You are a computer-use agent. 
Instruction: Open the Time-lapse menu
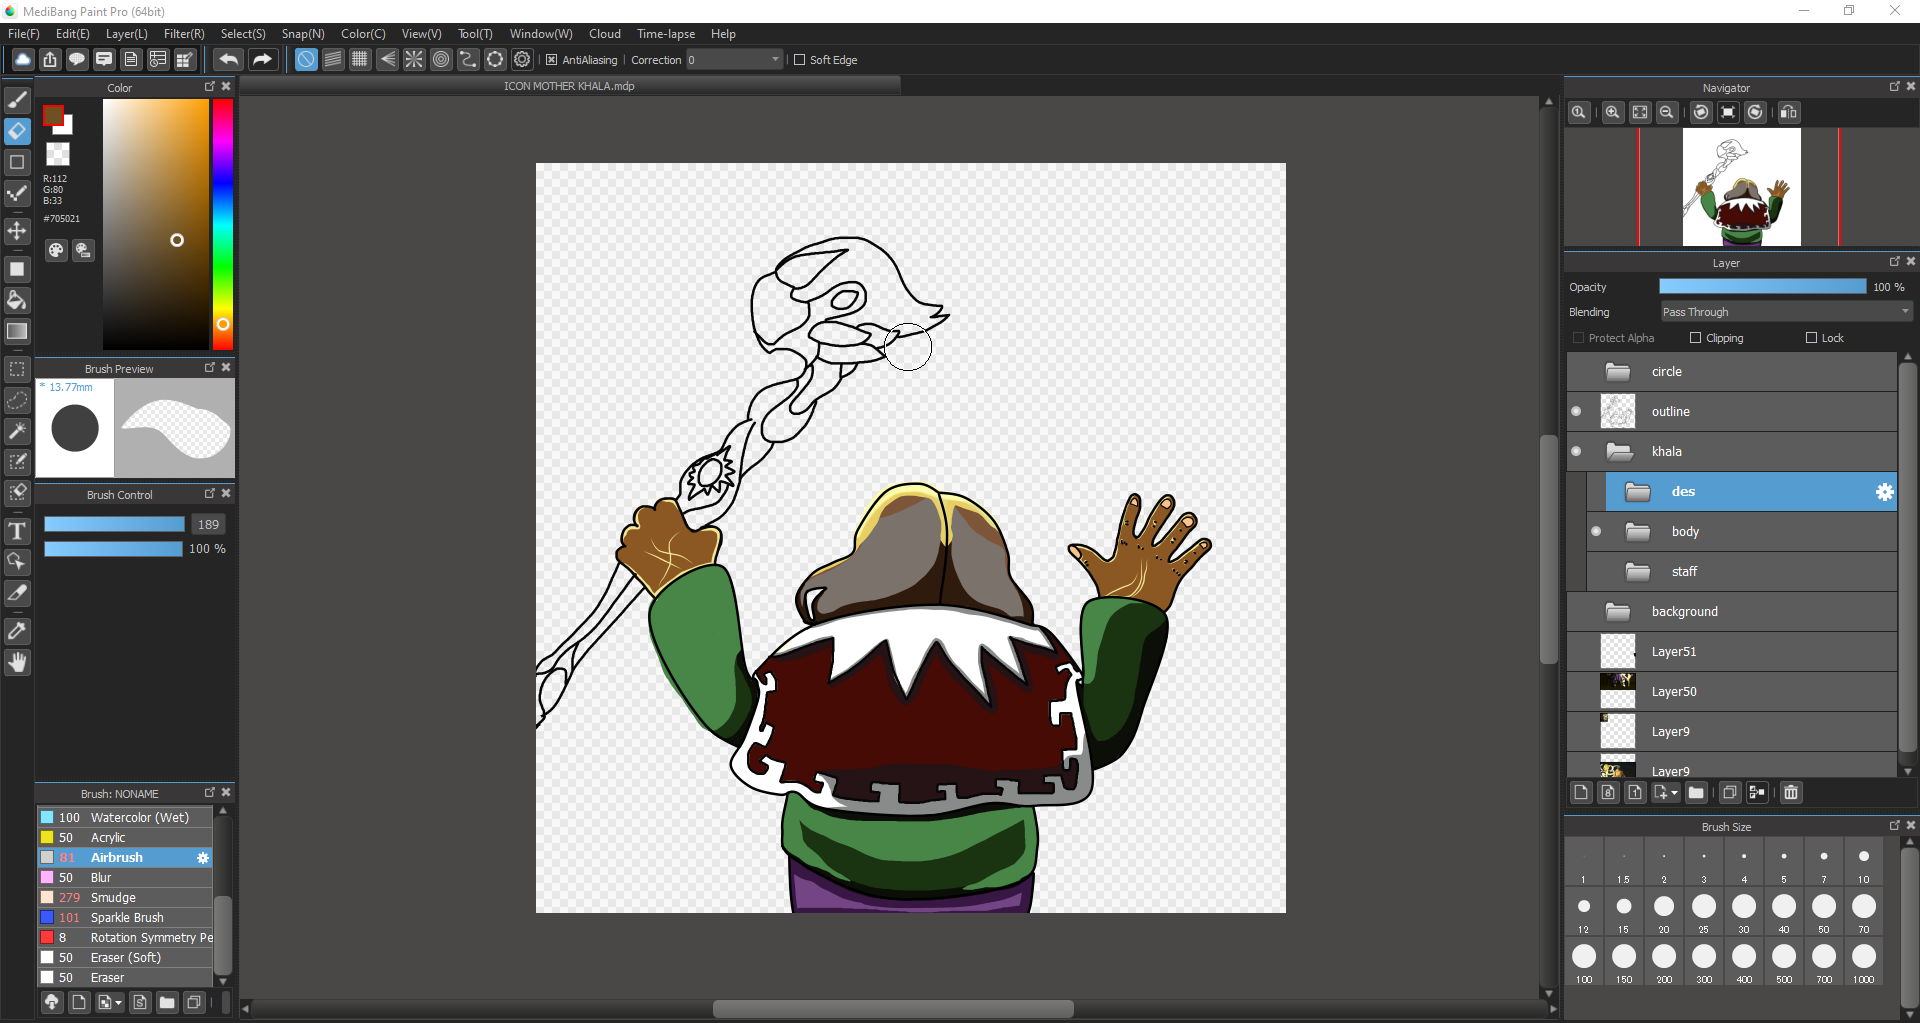point(666,34)
